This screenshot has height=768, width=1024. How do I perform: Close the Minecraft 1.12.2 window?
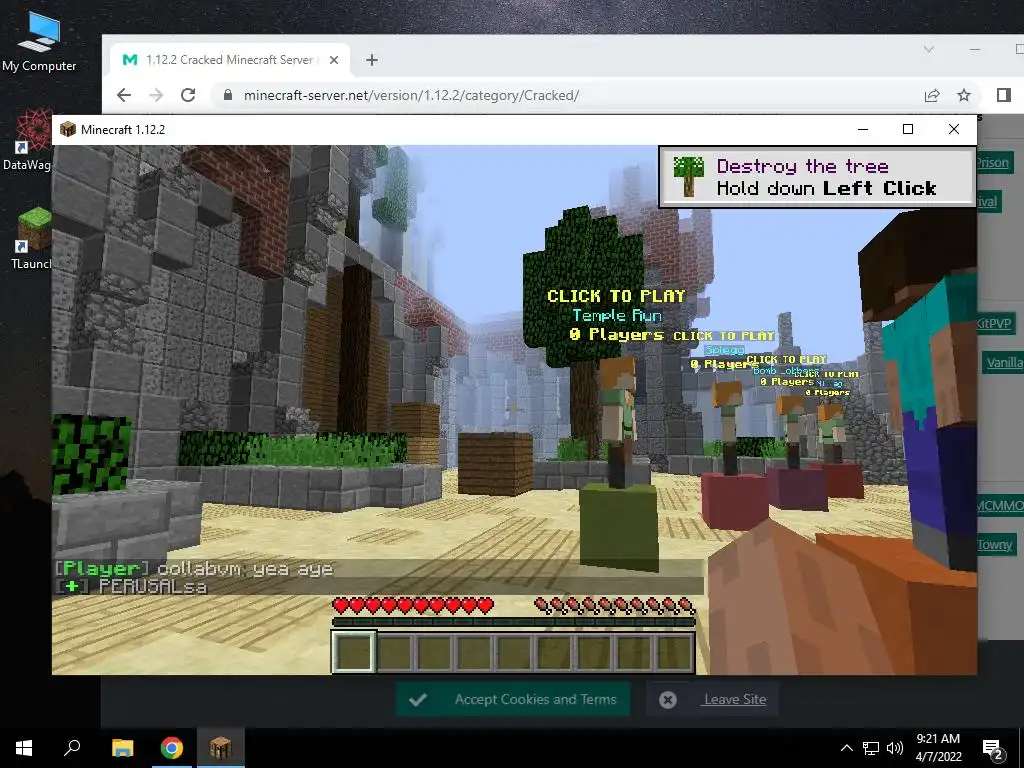(x=953, y=129)
